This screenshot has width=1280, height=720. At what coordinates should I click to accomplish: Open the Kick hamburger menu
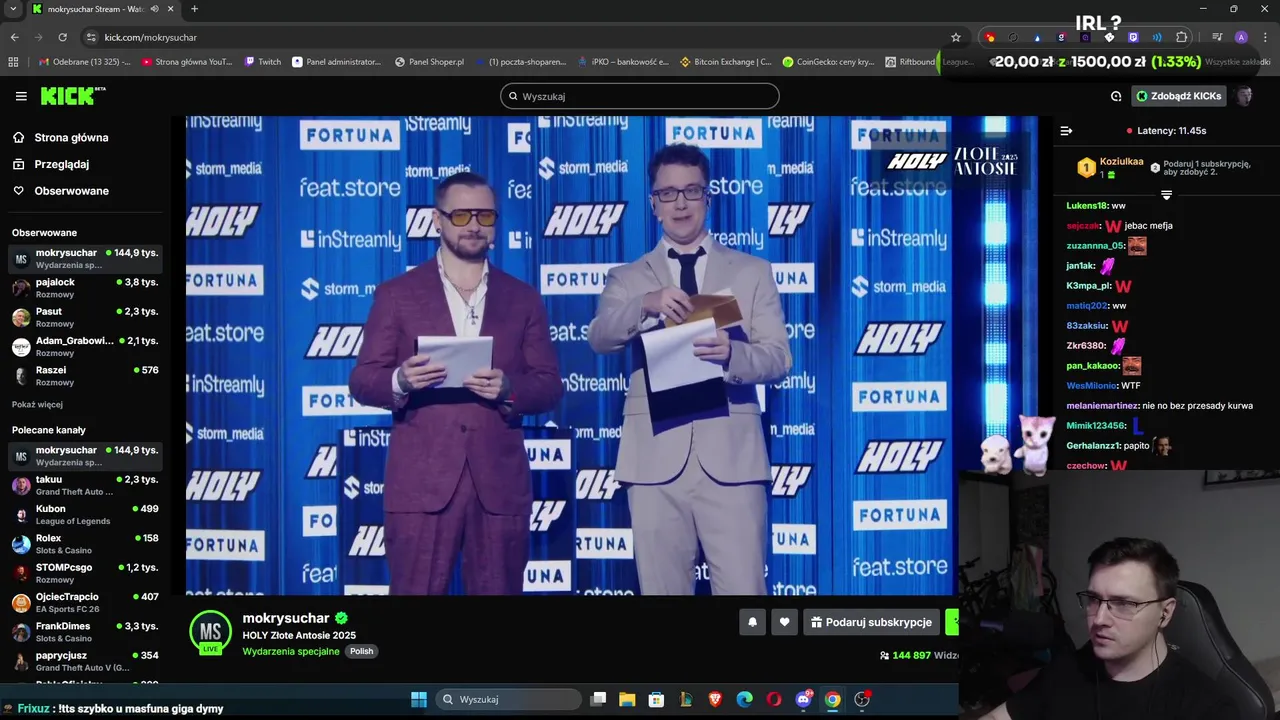(x=21, y=96)
